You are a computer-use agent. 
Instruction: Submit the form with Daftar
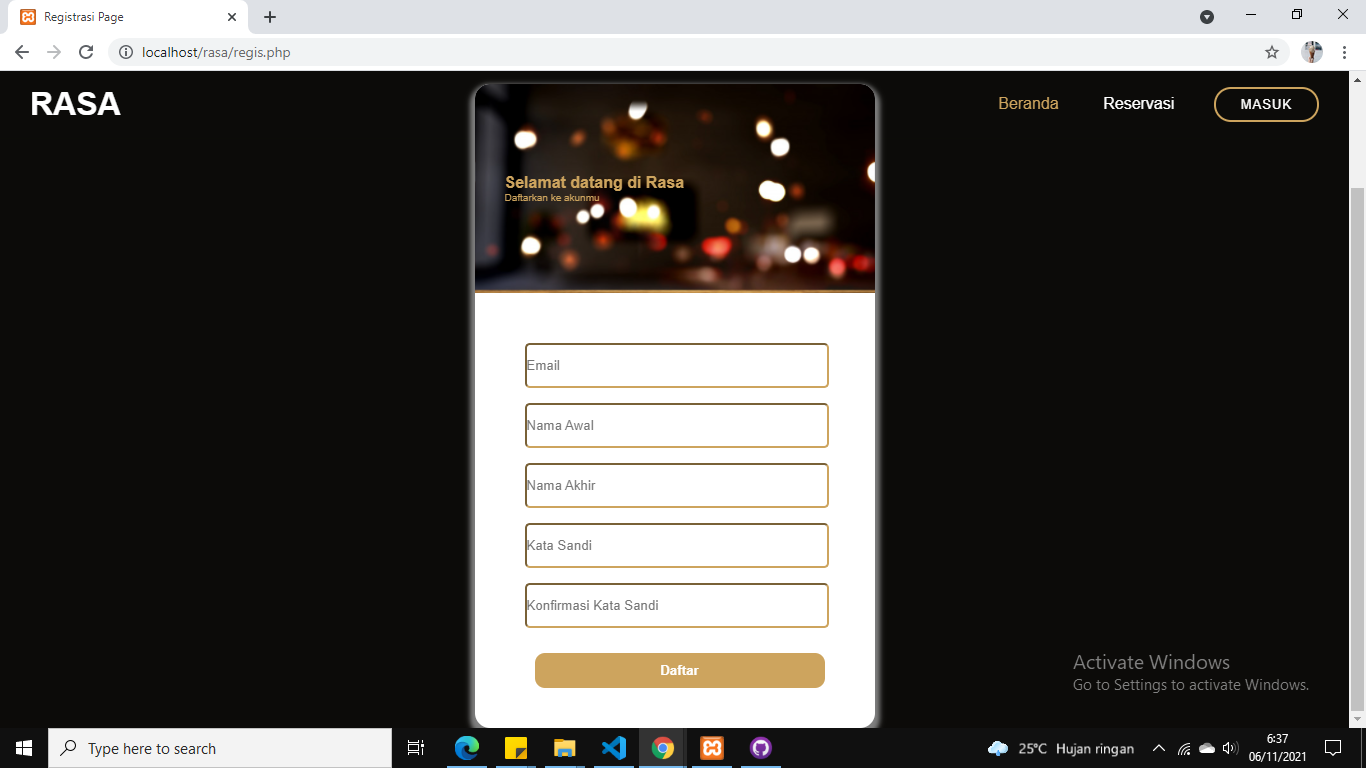[680, 670]
